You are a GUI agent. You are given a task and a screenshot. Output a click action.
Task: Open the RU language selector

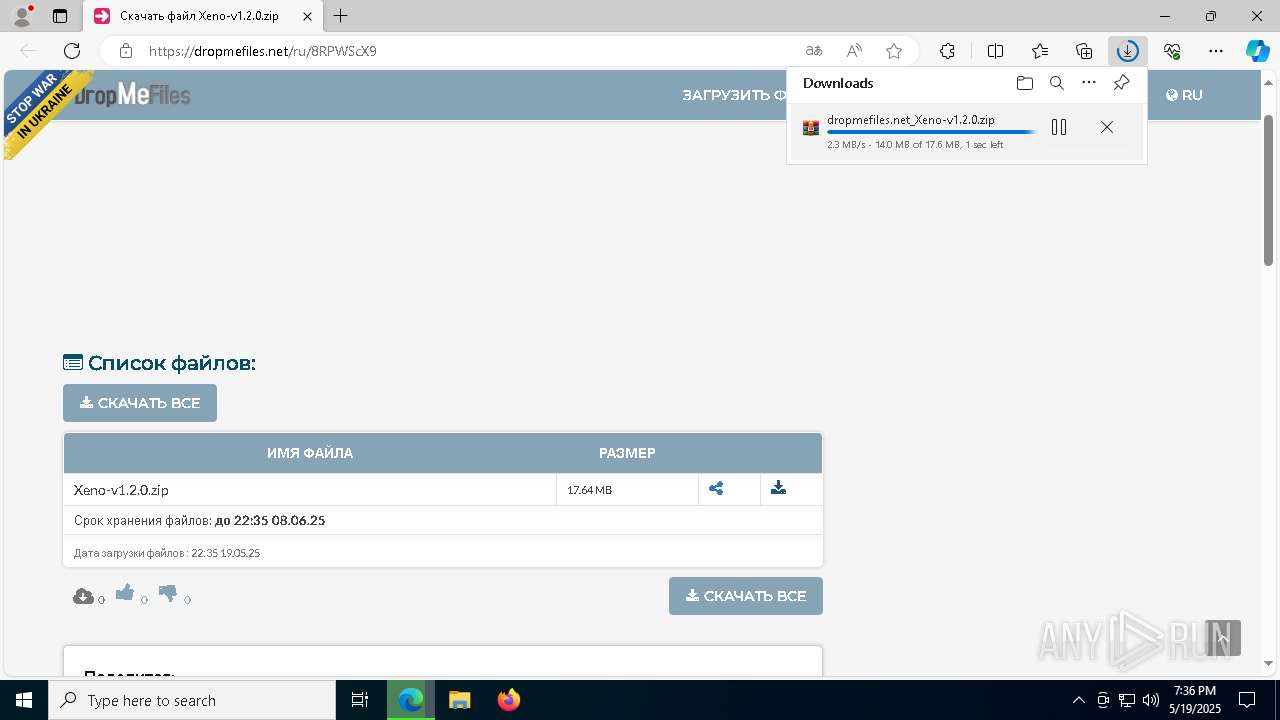coord(1184,95)
